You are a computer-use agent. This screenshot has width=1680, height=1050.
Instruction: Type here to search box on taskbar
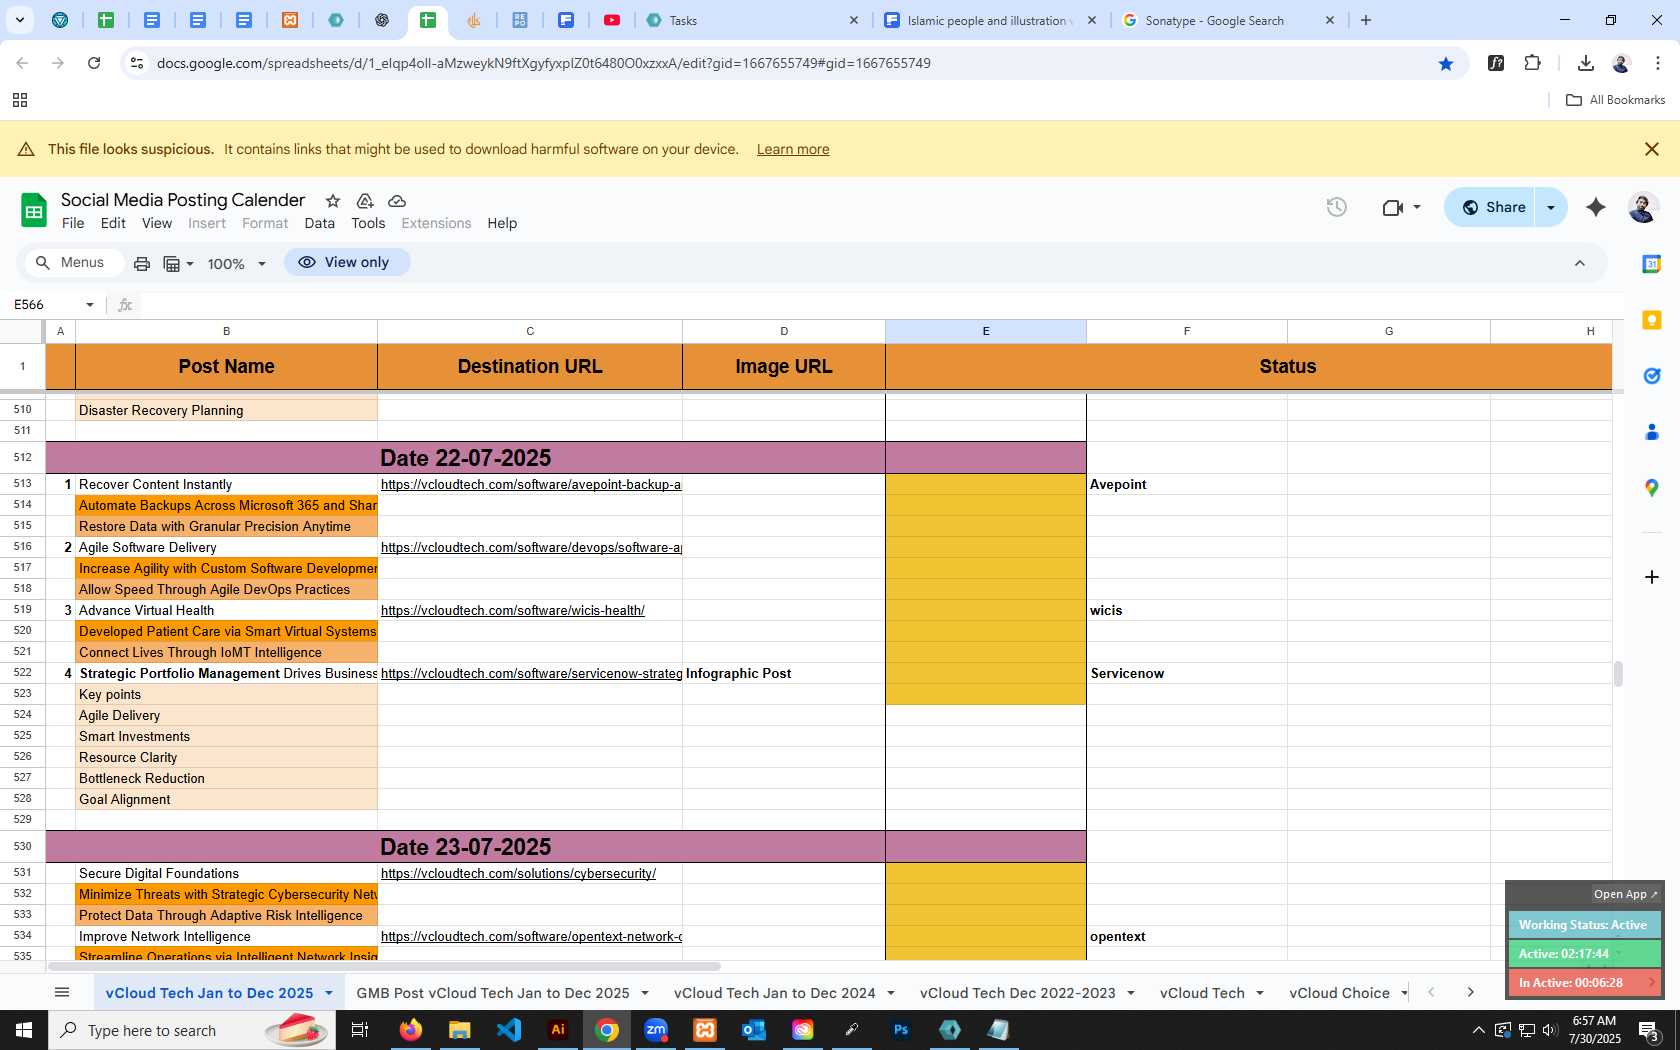[x=190, y=1030]
